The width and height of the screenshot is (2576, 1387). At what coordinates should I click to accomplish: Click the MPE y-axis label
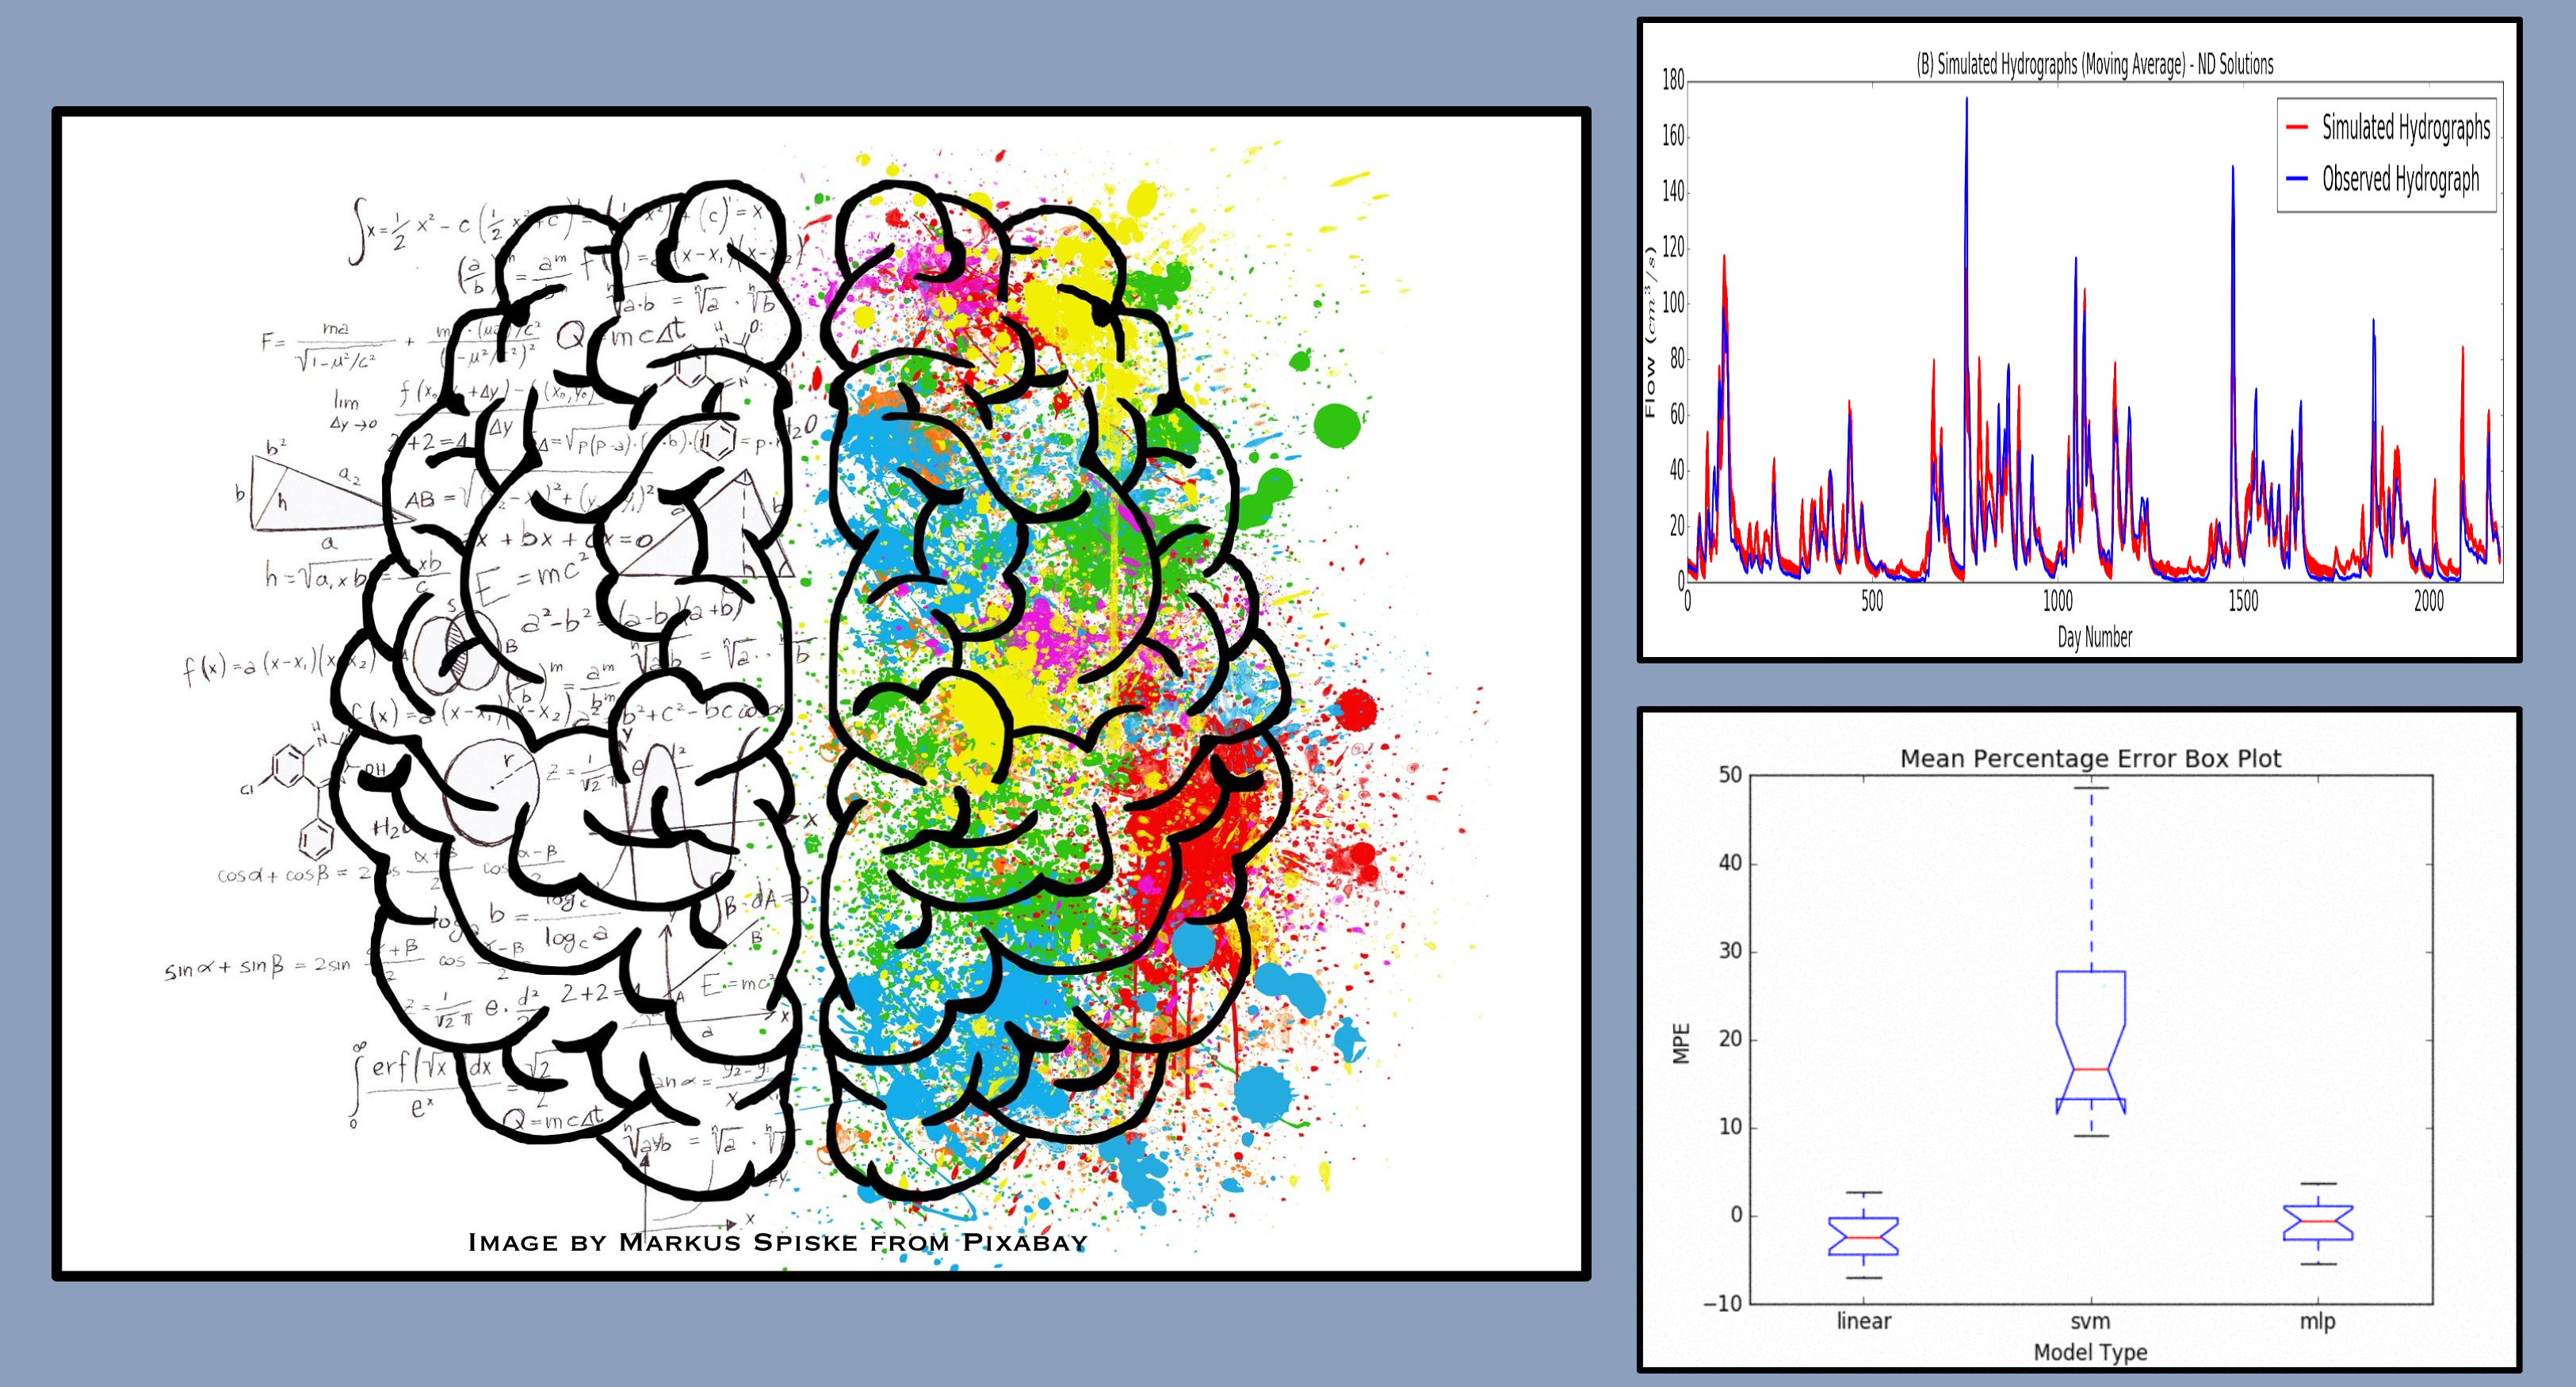[1682, 1043]
